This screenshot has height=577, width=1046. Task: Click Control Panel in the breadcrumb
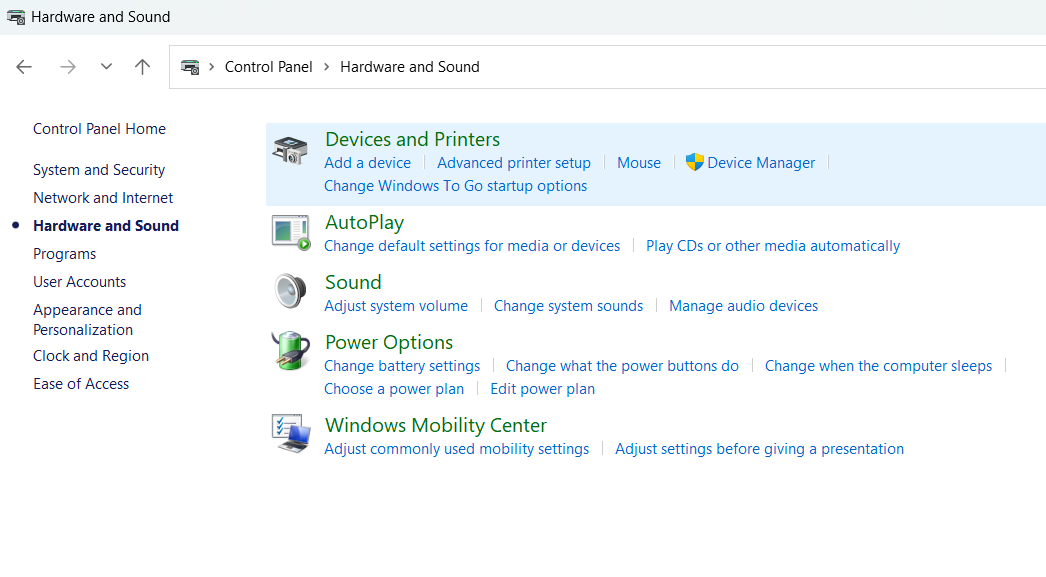click(268, 67)
